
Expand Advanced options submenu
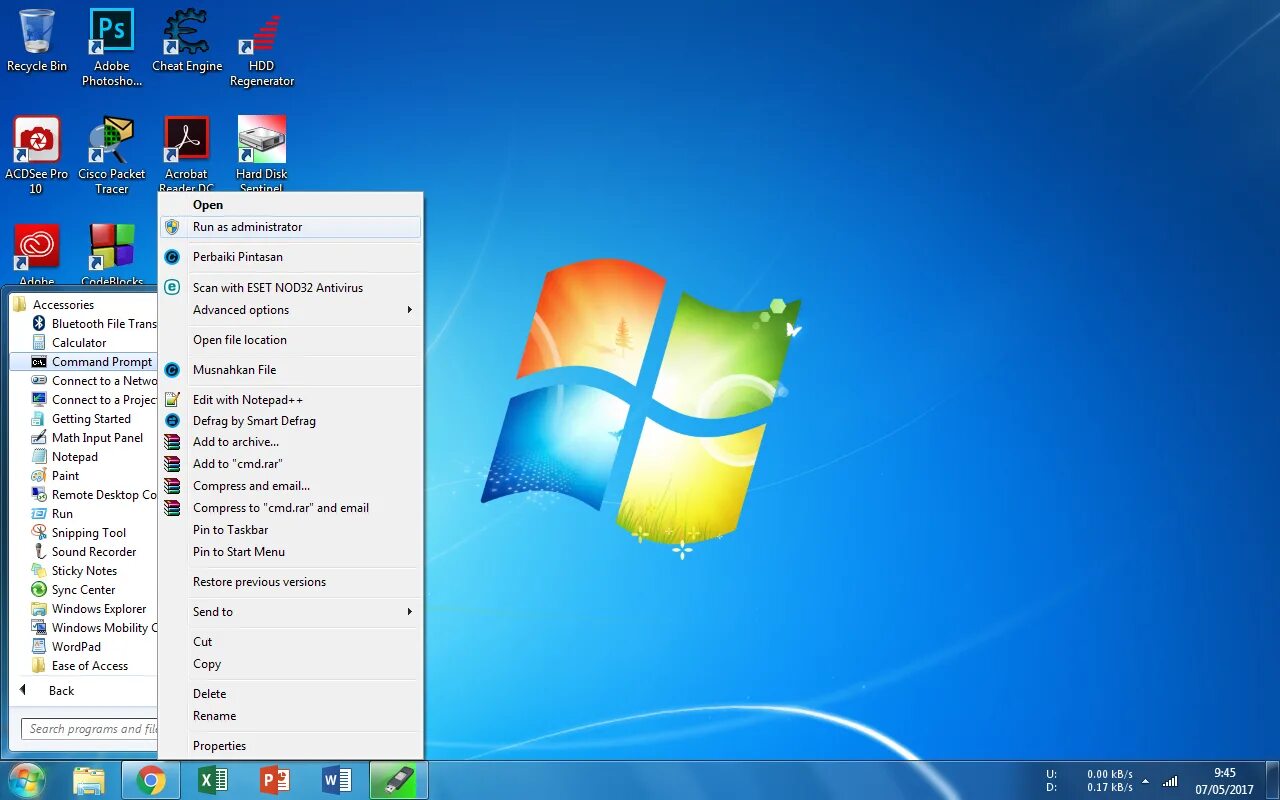click(291, 310)
